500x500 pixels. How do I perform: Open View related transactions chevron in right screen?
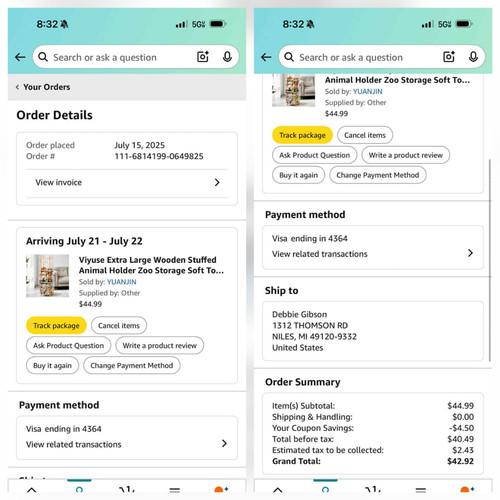470,253
